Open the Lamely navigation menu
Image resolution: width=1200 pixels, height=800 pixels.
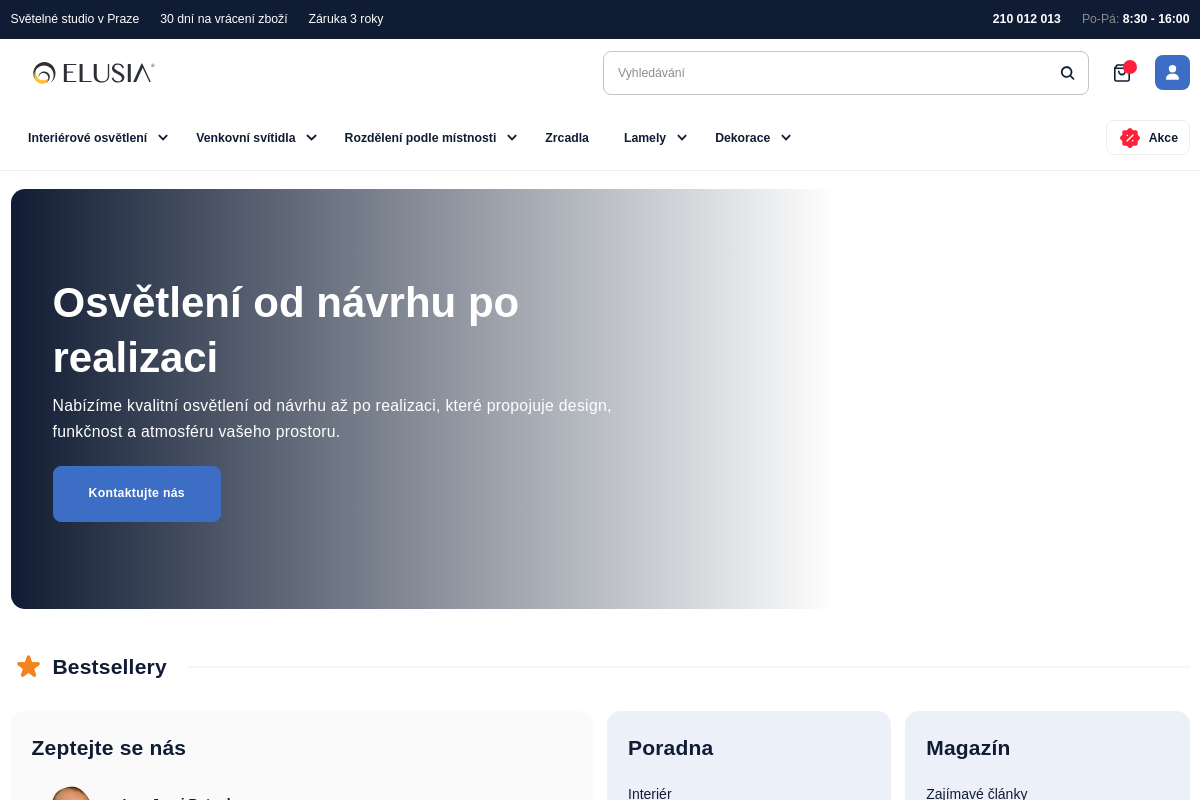coord(645,138)
